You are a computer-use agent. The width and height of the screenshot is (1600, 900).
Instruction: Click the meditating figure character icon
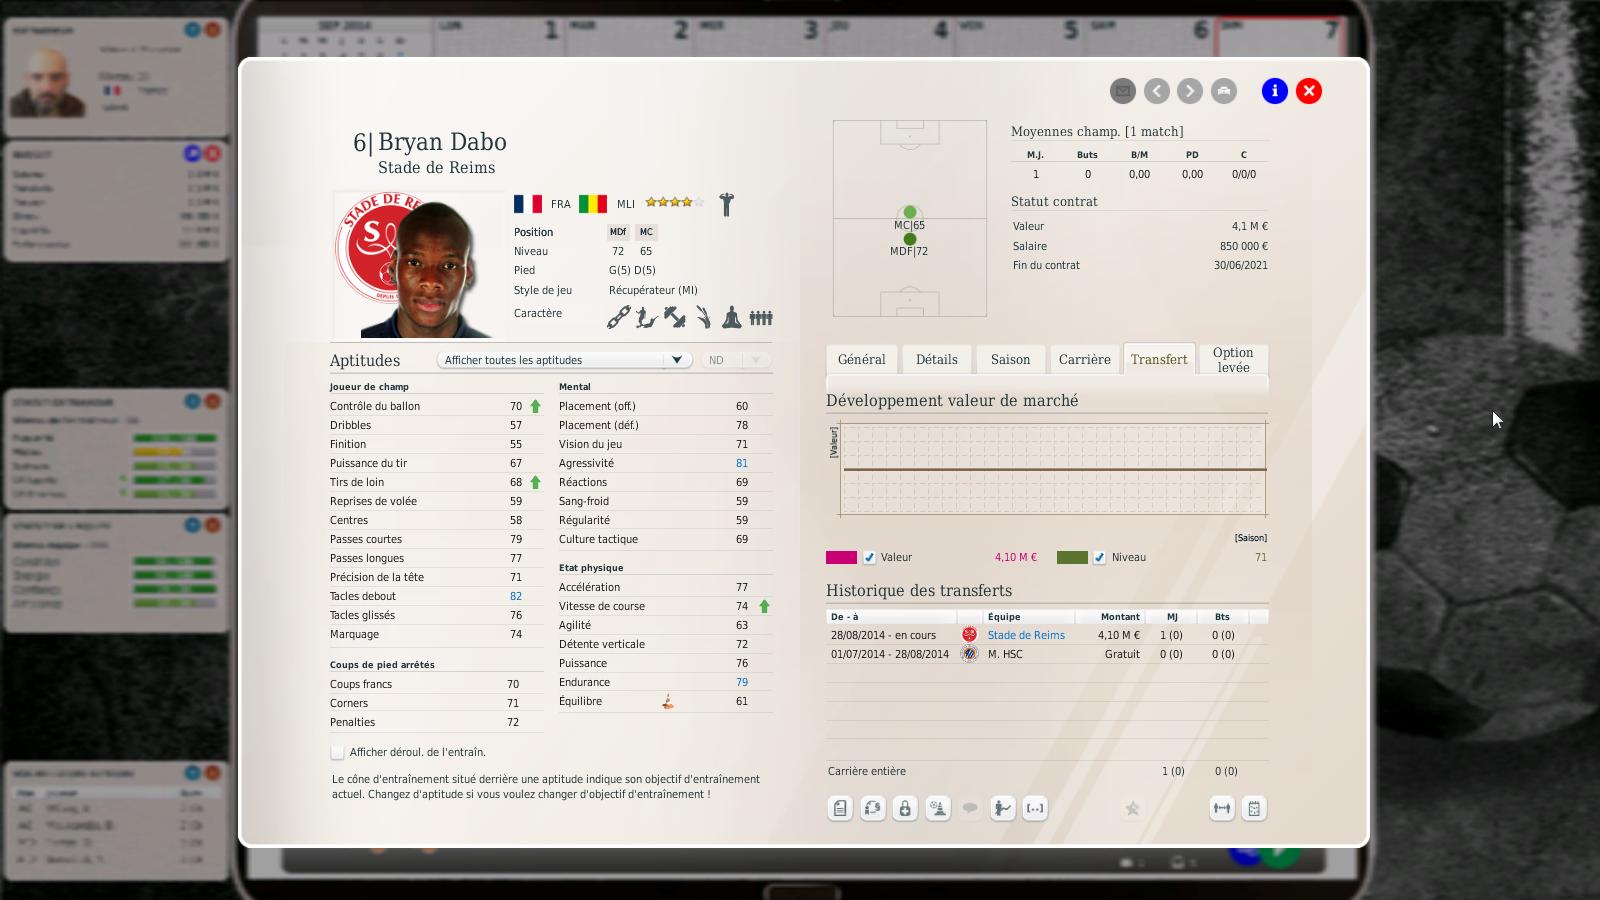[x=732, y=317]
